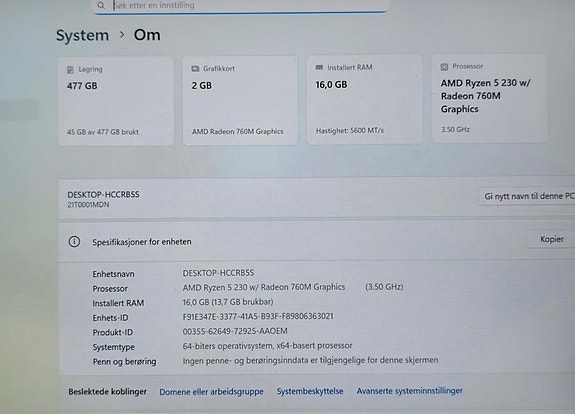Viewport: 575px width, 414px height.
Task: Go back to System in the breadcrumb
Action: (82, 36)
